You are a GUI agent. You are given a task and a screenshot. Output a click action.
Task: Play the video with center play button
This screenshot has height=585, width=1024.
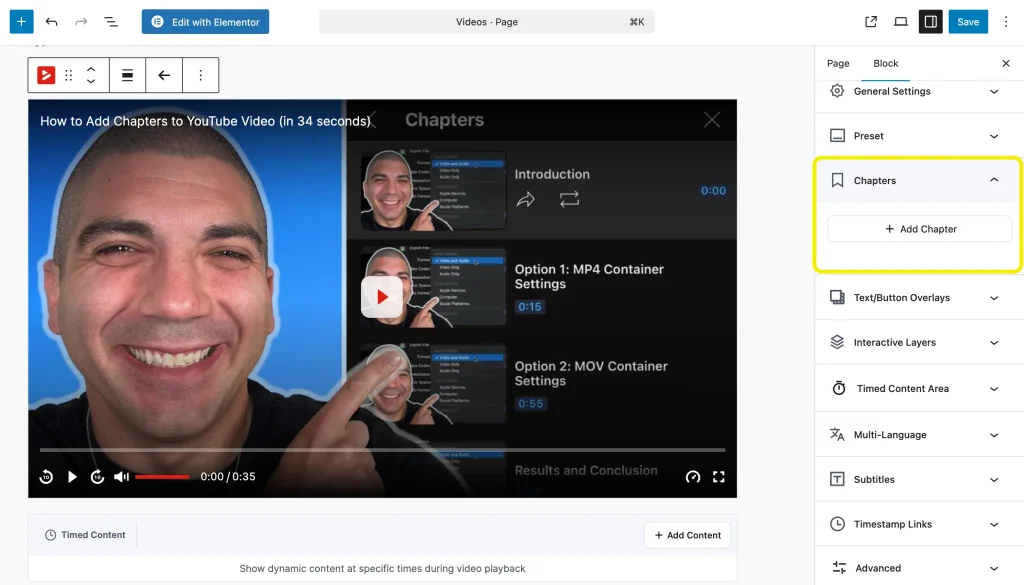(x=382, y=297)
